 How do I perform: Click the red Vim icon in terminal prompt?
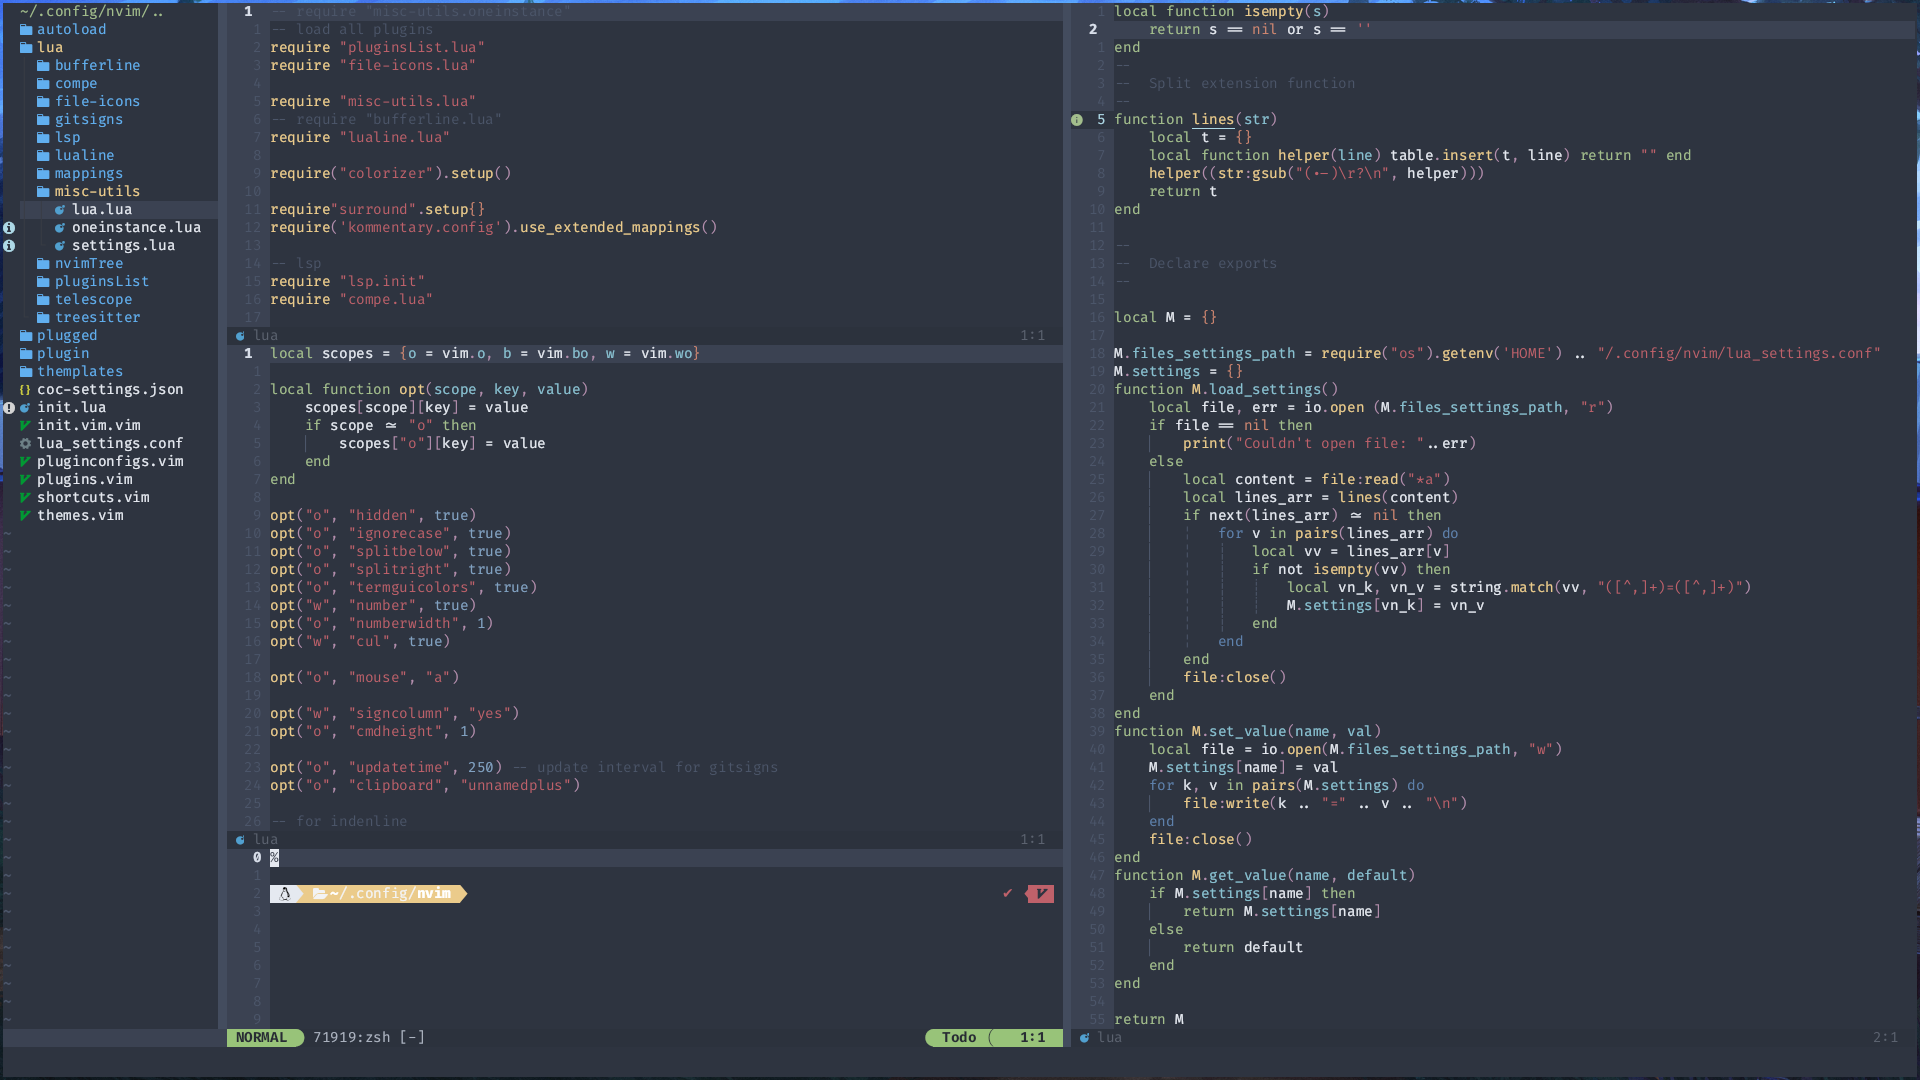[x=1040, y=893]
